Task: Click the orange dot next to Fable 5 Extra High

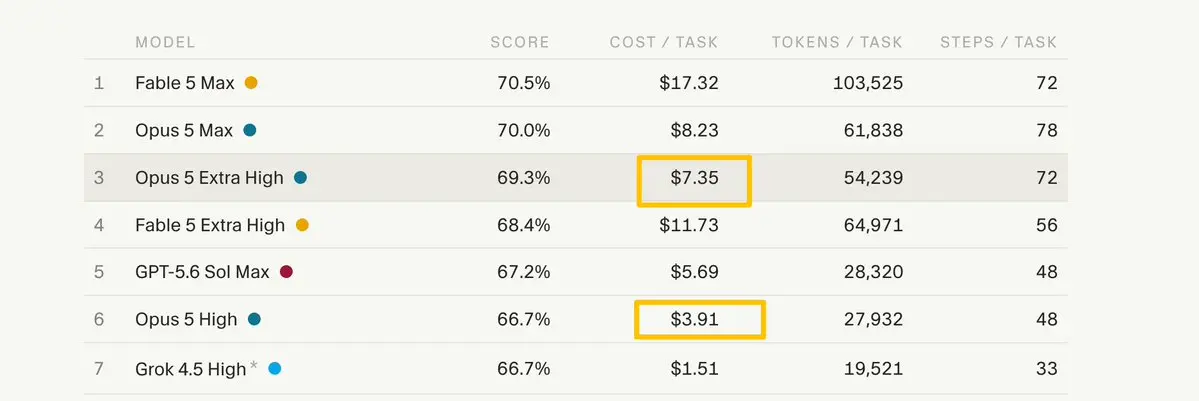Action: coord(301,225)
